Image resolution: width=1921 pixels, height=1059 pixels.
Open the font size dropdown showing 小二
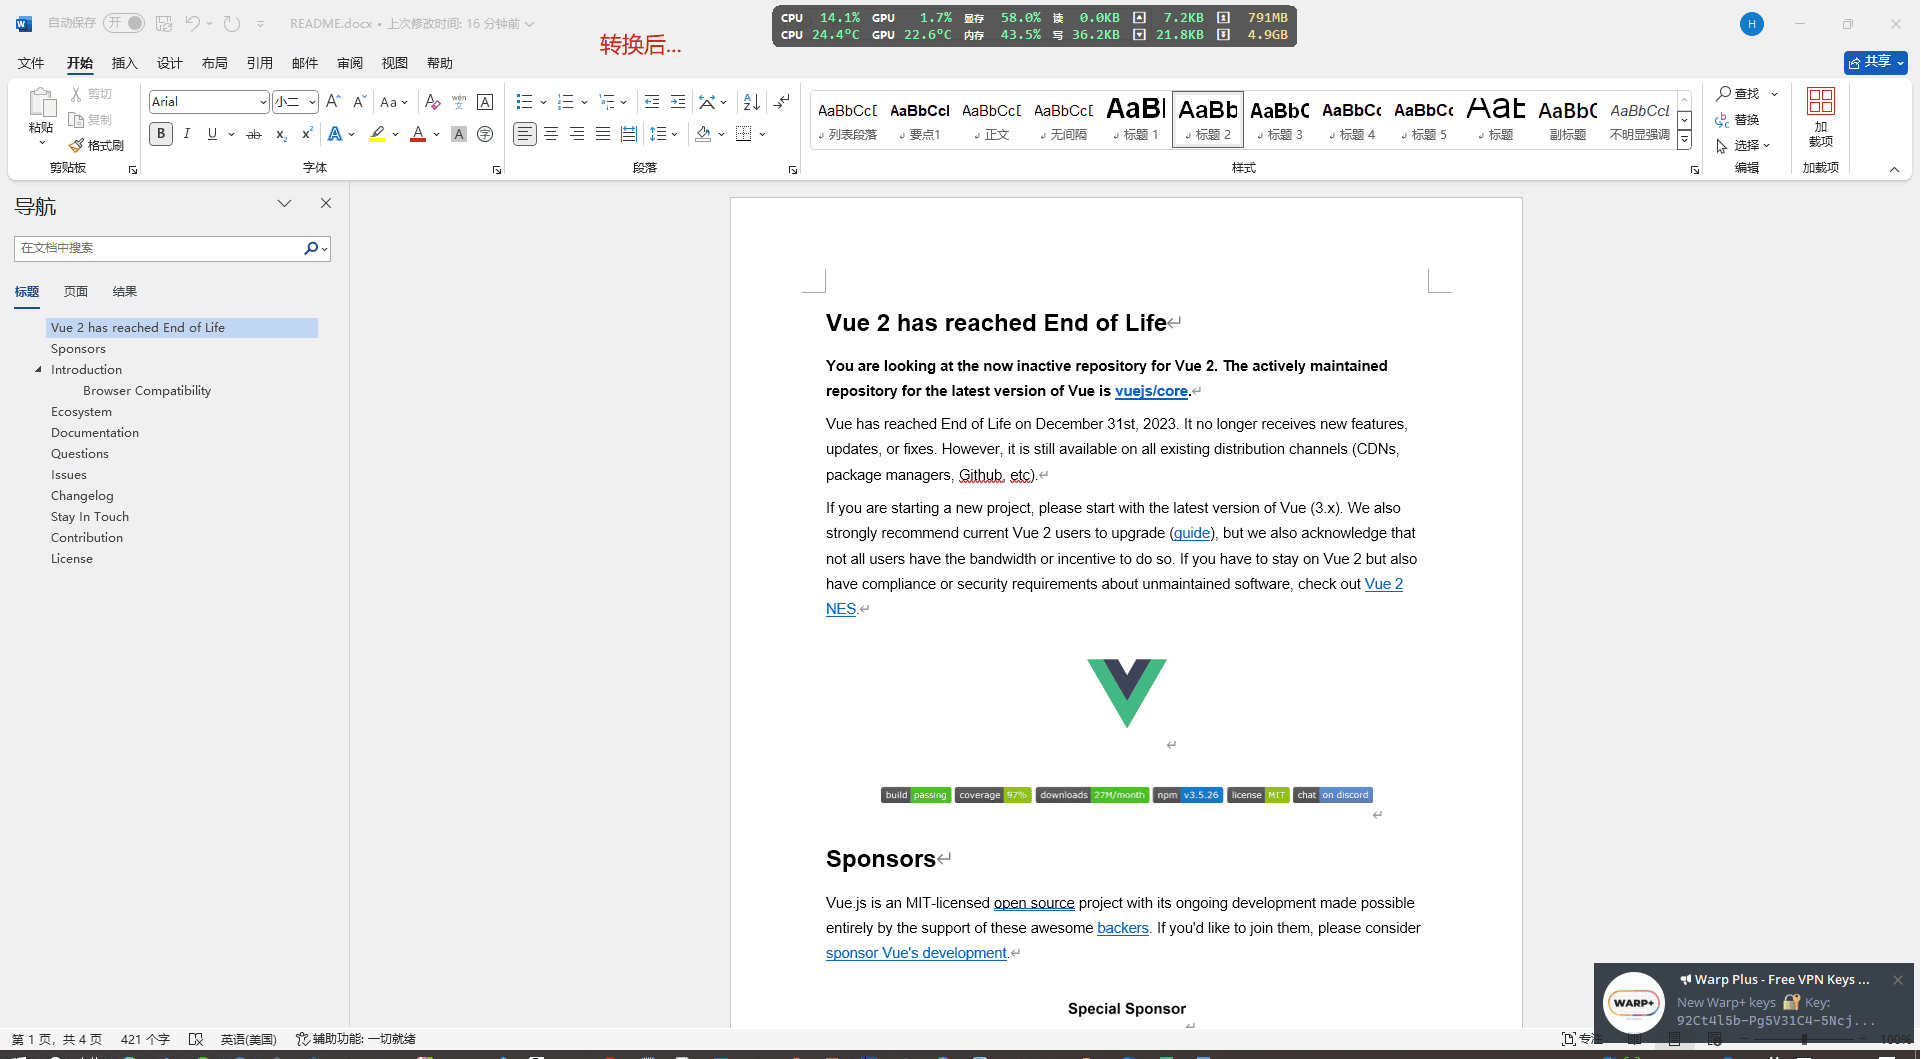click(x=312, y=102)
